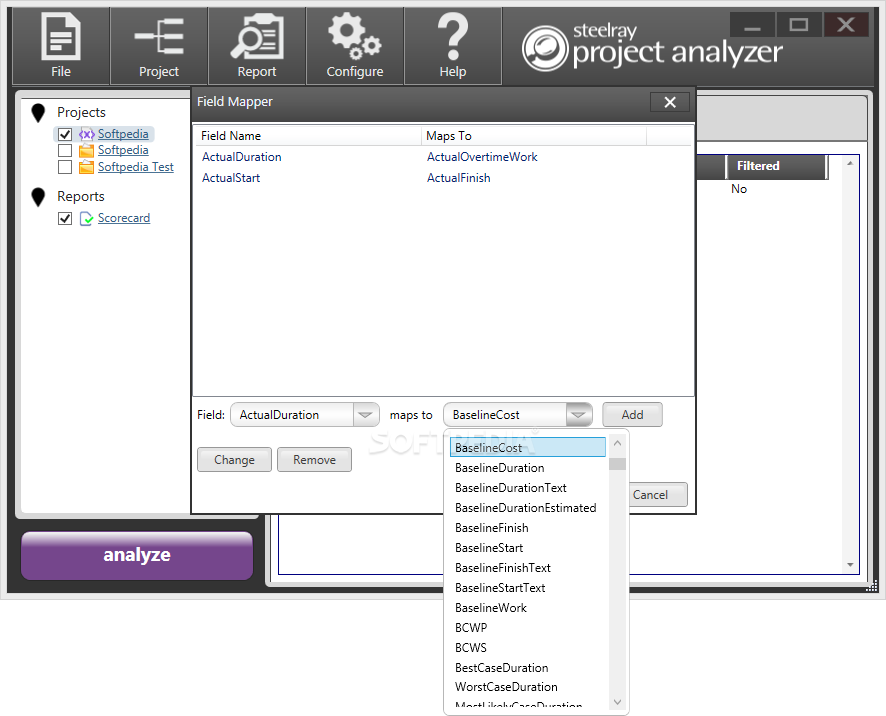The width and height of the screenshot is (886, 716).
Task: Click the Remove button
Action: click(314, 460)
